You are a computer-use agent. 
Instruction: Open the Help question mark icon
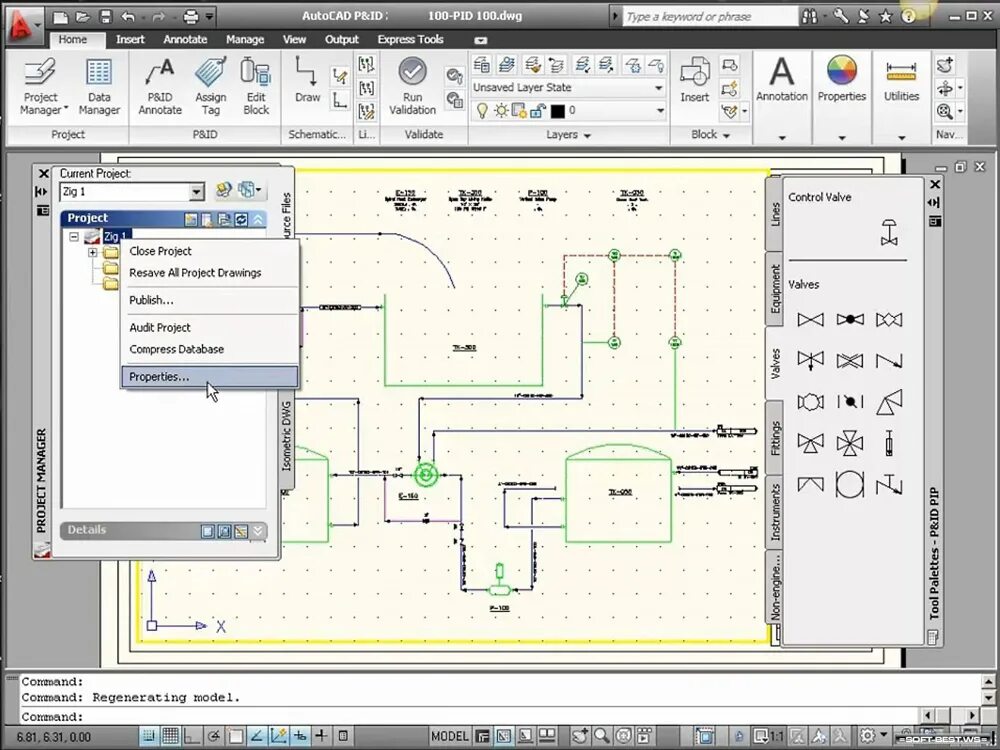pyautogui.click(x=908, y=17)
